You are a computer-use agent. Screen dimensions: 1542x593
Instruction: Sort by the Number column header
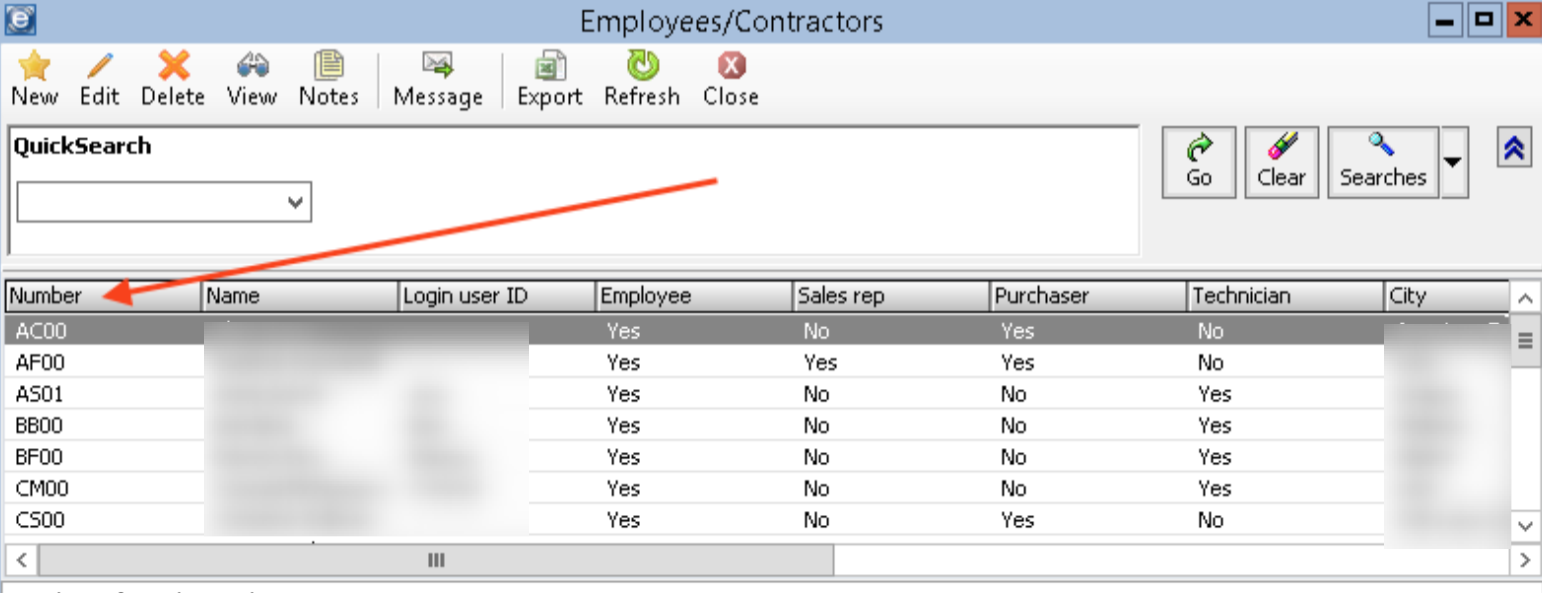click(x=104, y=296)
